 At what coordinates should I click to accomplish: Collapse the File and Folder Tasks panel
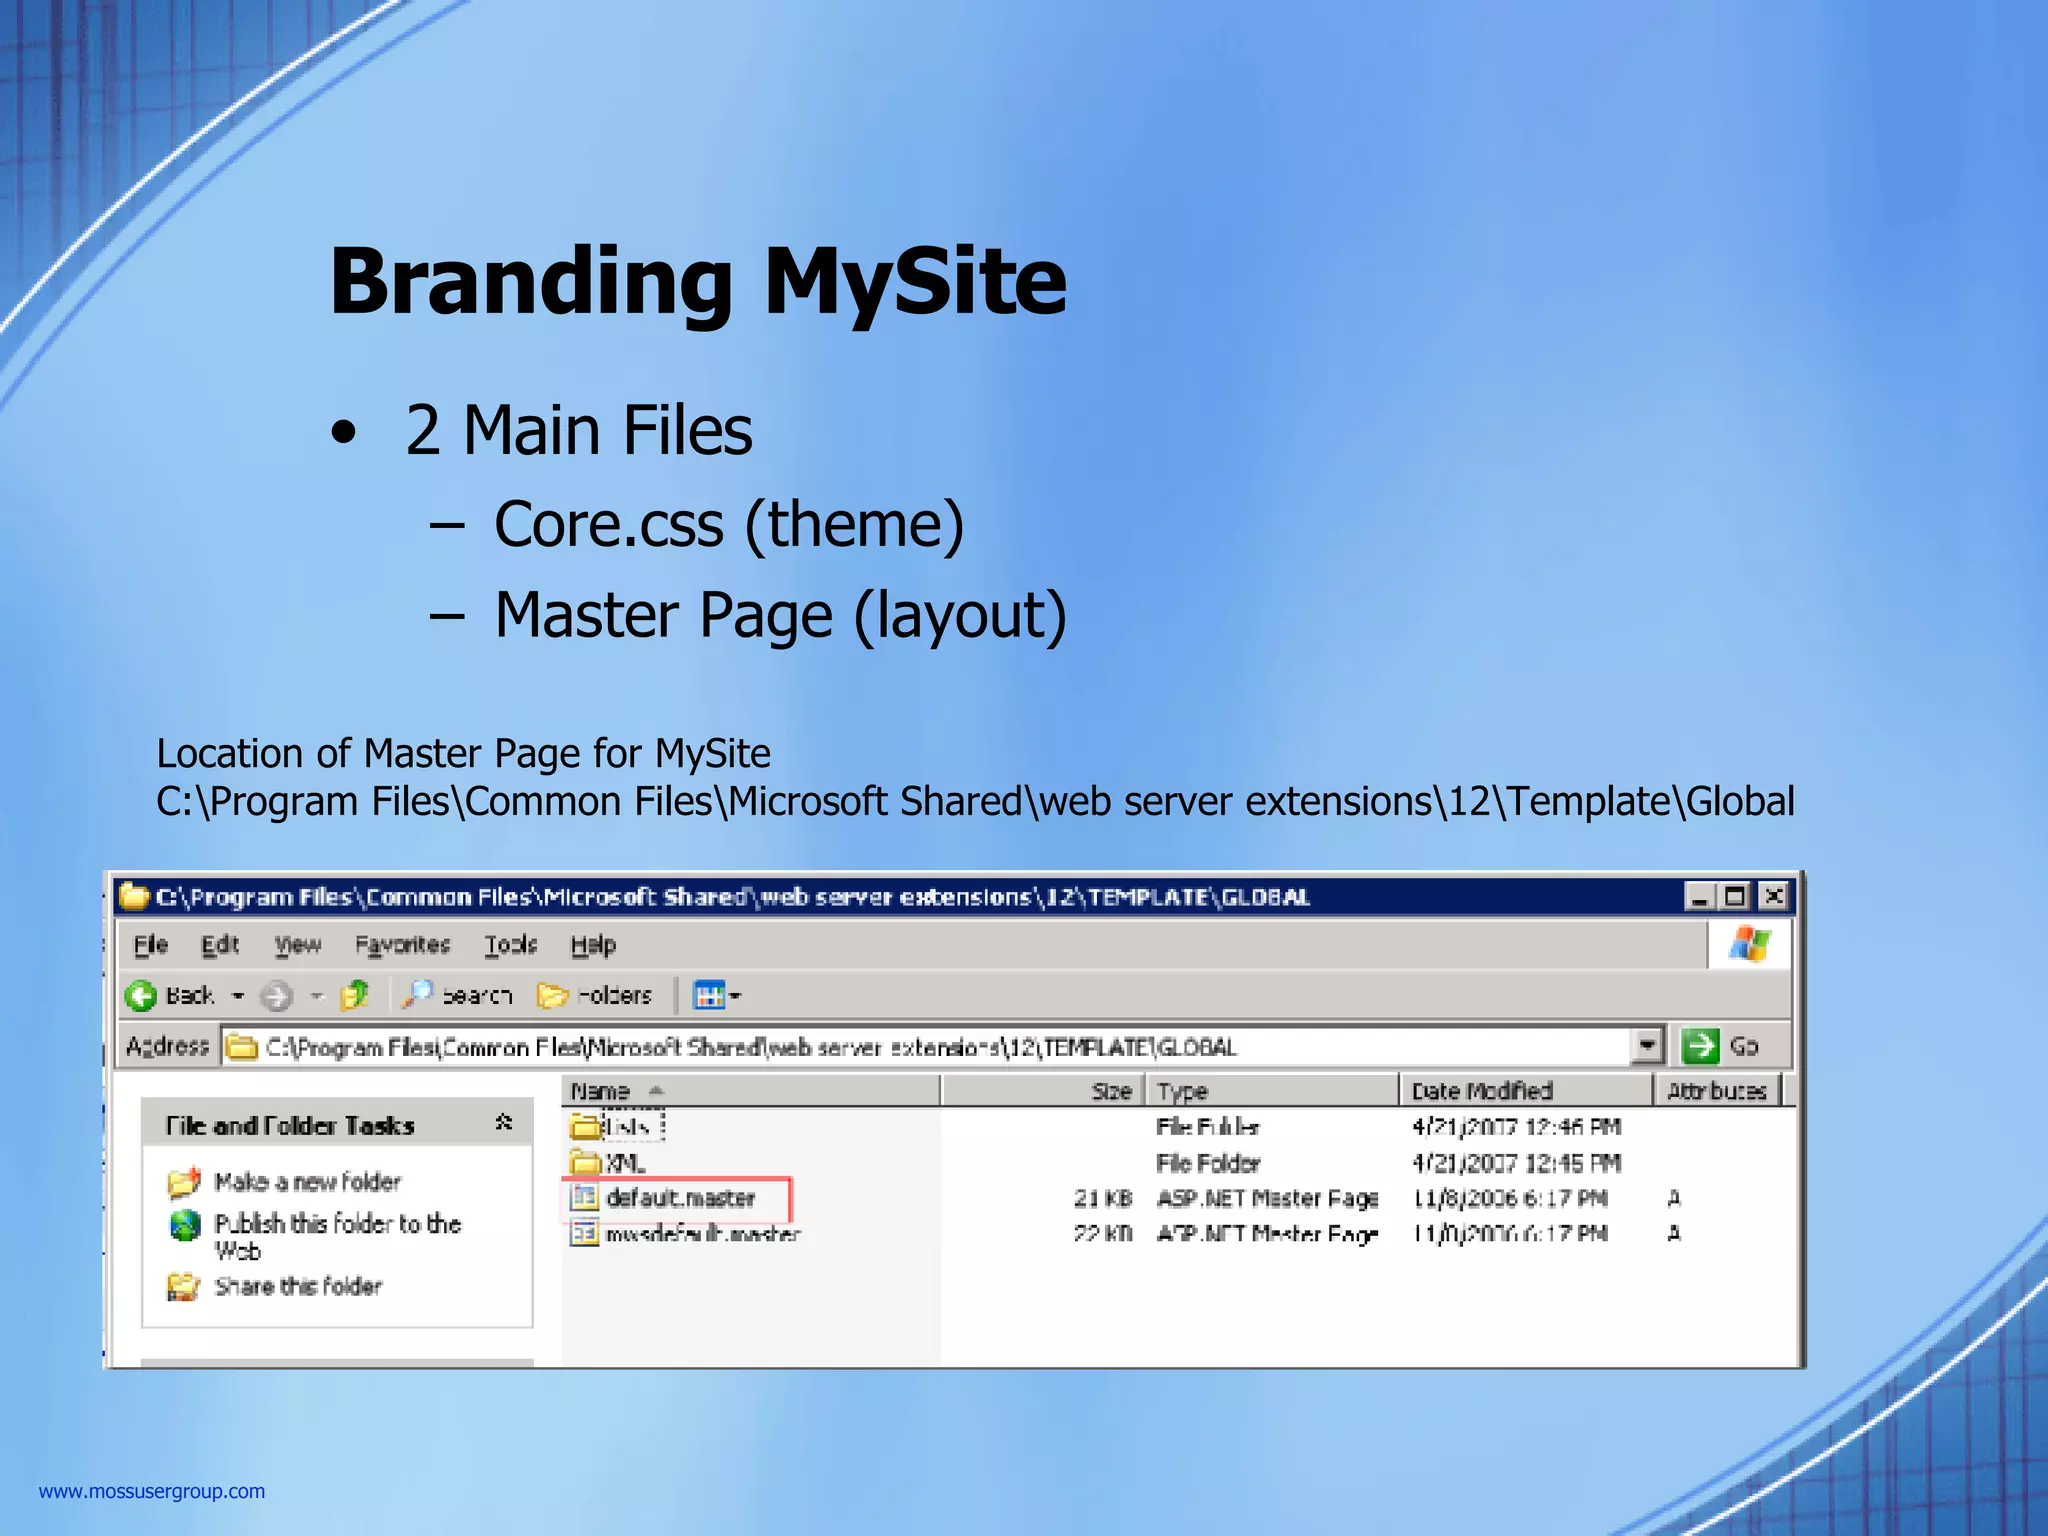click(504, 1123)
